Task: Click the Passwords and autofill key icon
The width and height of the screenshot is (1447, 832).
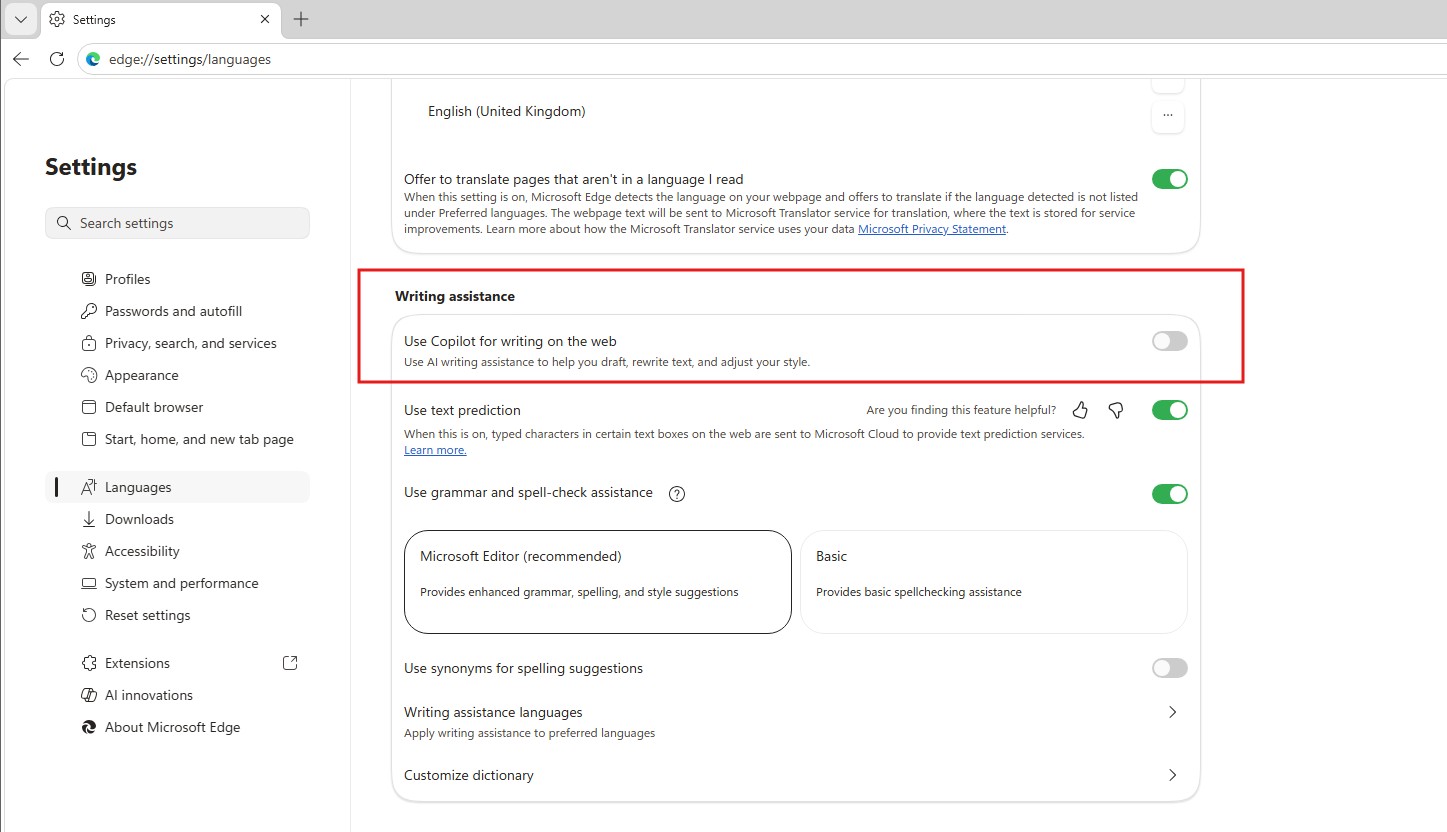Action: pos(89,311)
